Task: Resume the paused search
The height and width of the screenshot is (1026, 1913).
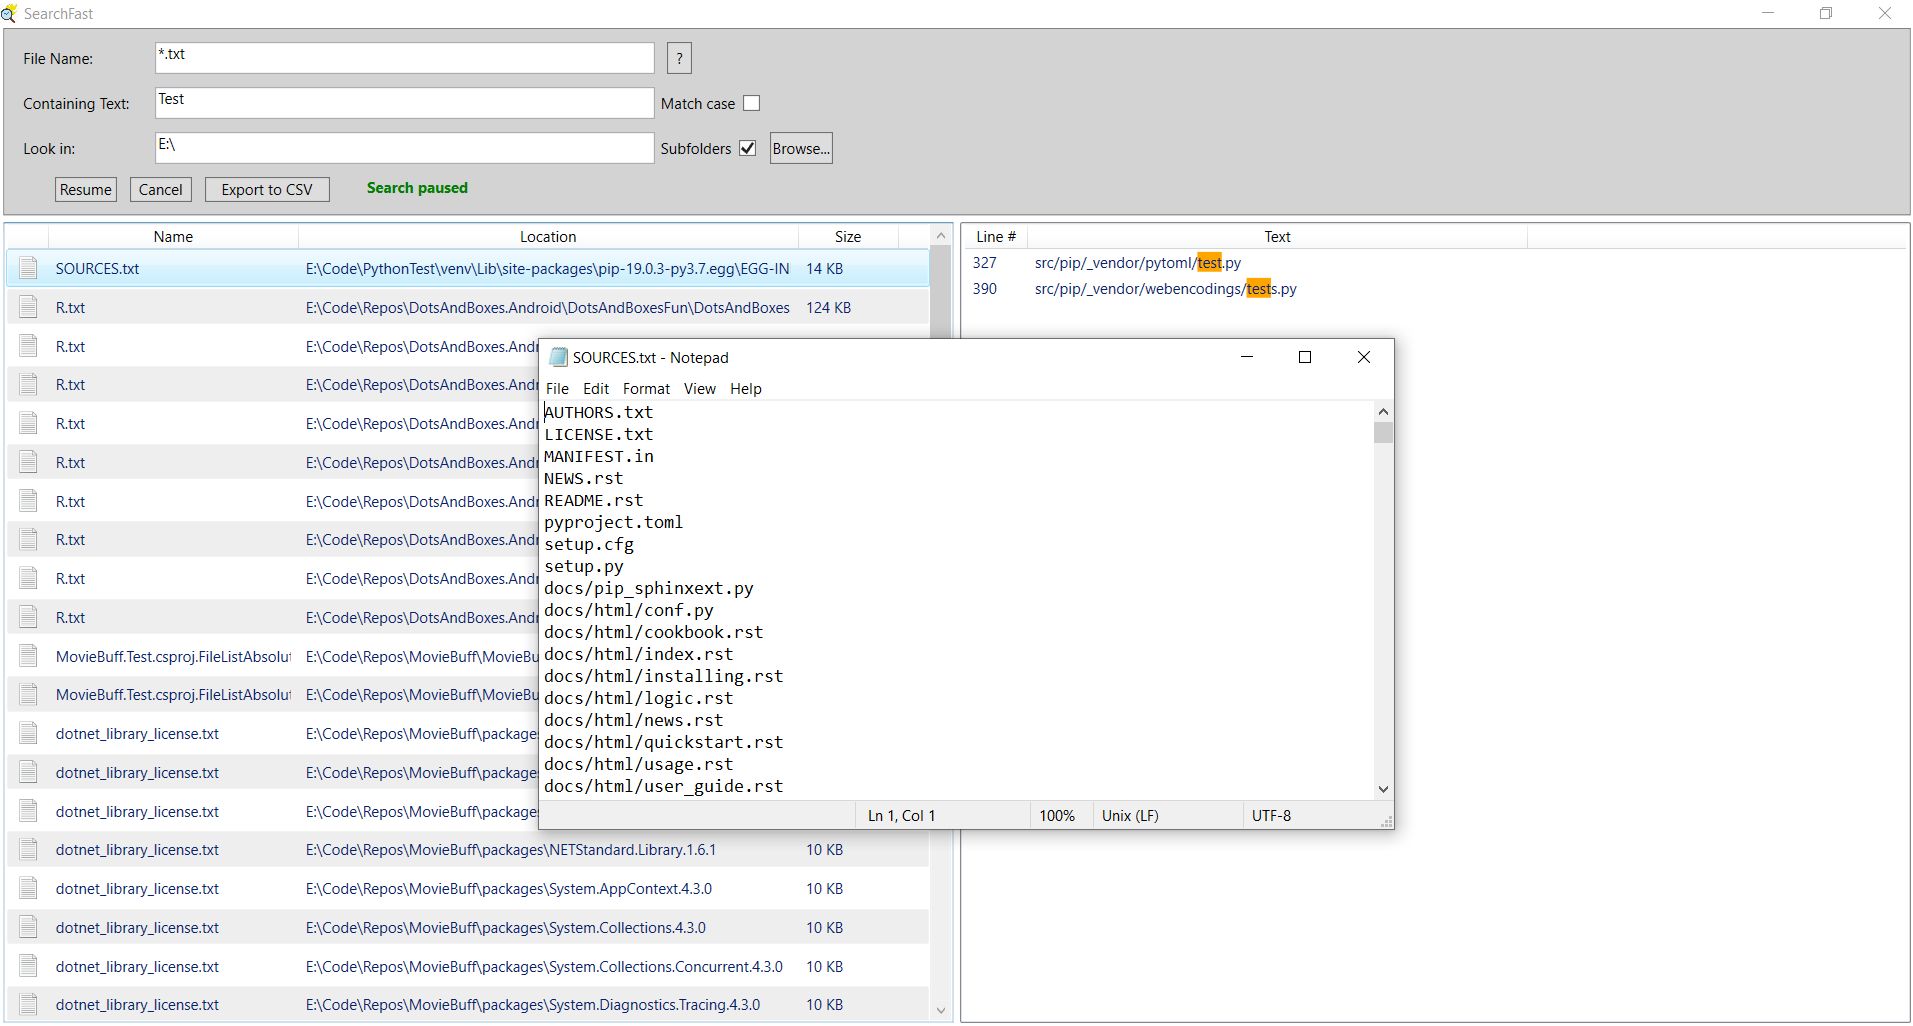Action: (86, 189)
